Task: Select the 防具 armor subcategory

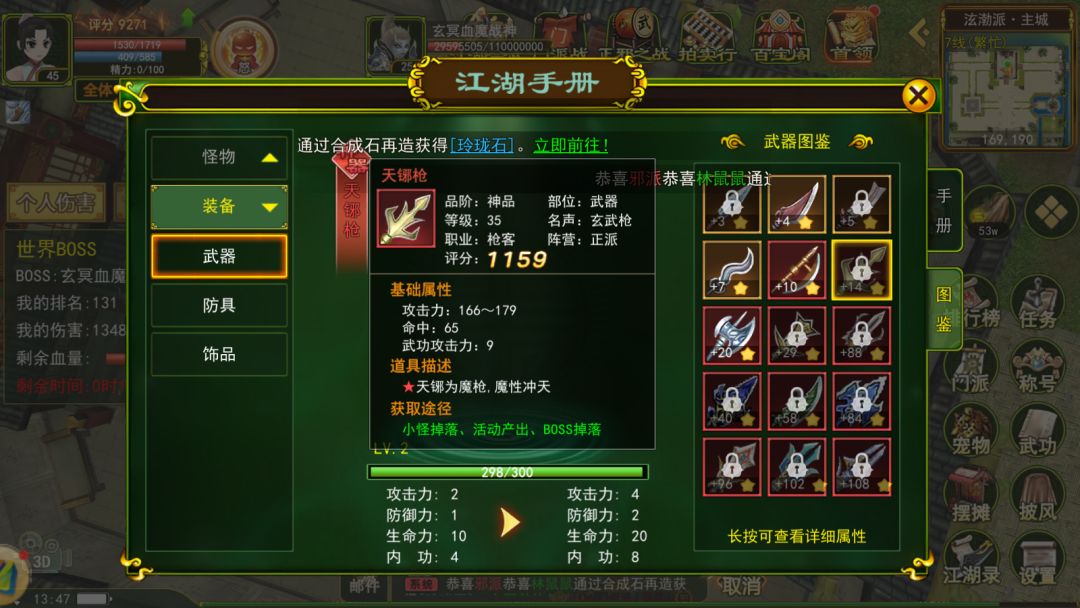Action: [x=219, y=305]
